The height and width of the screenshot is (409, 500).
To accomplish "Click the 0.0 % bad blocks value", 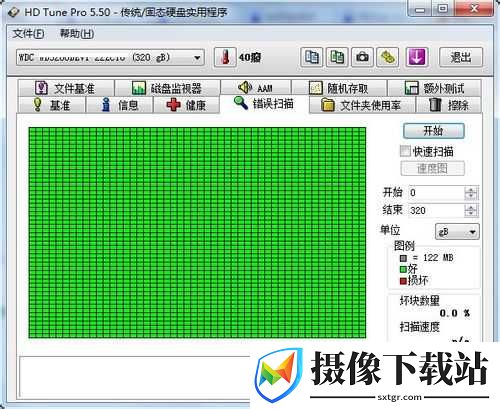I will tap(454, 313).
